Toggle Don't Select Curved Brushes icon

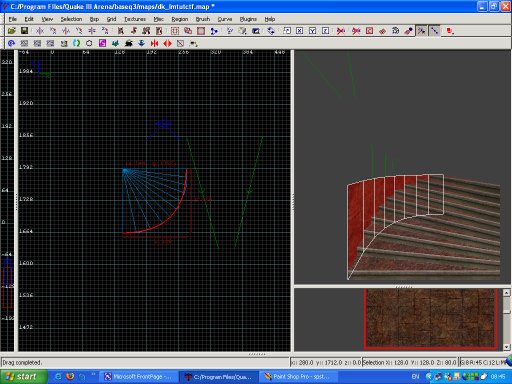click(356, 31)
